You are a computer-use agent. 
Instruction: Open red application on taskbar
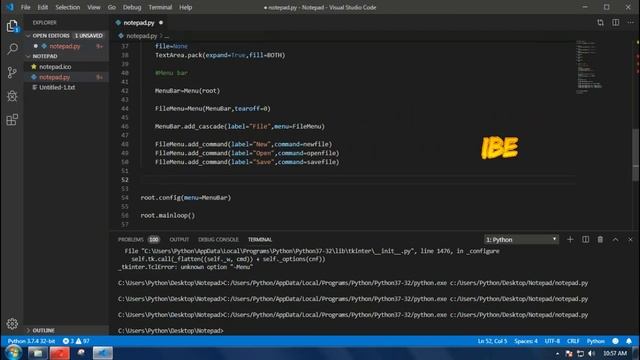coord(60,353)
